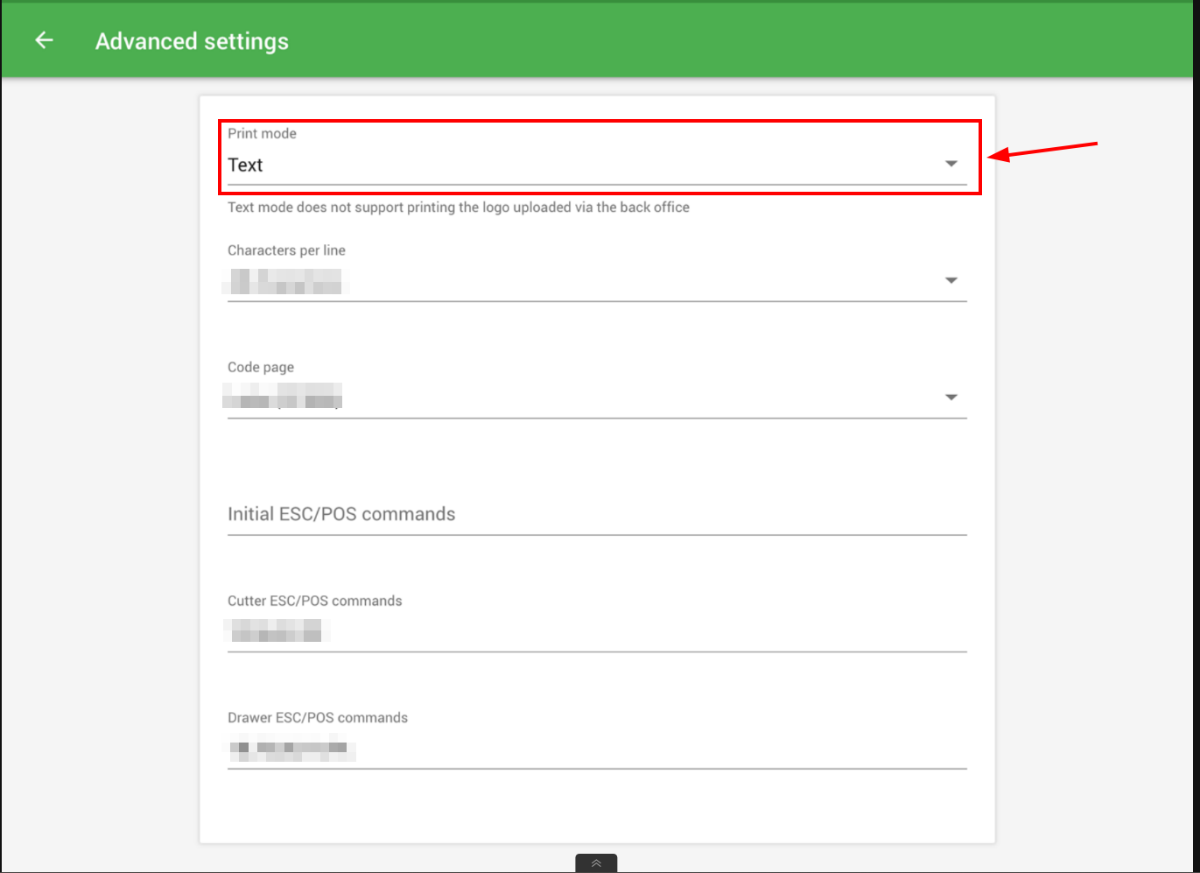The image size is (1200, 873).
Task: Focus the Initial ESC/POS commands field
Action: [596, 514]
